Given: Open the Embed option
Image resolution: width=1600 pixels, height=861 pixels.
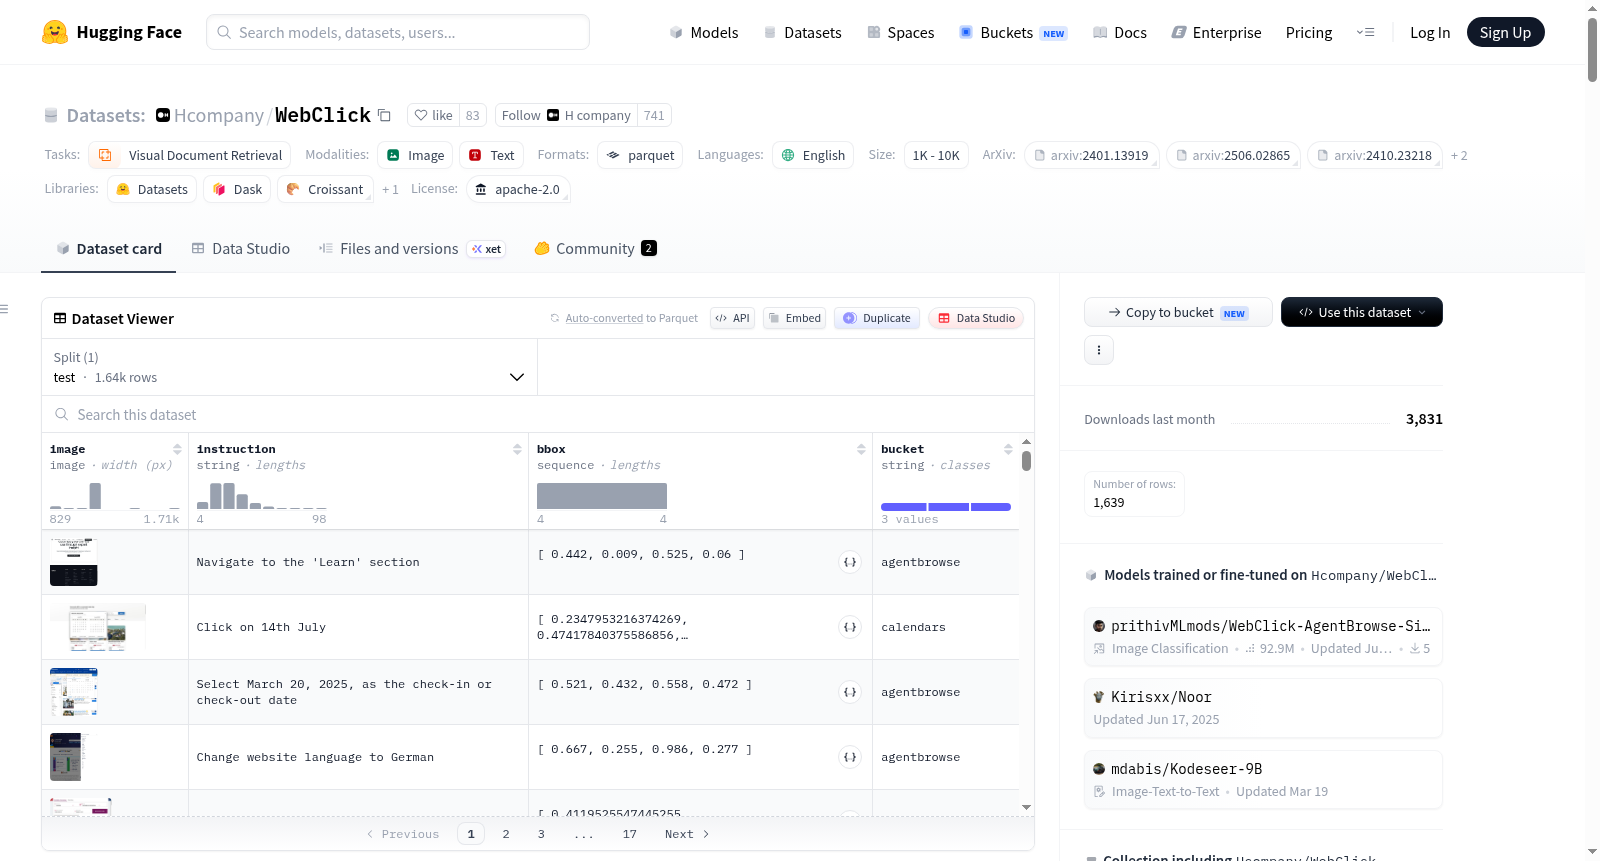Looking at the screenshot, I should pyautogui.click(x=795, y=318).
